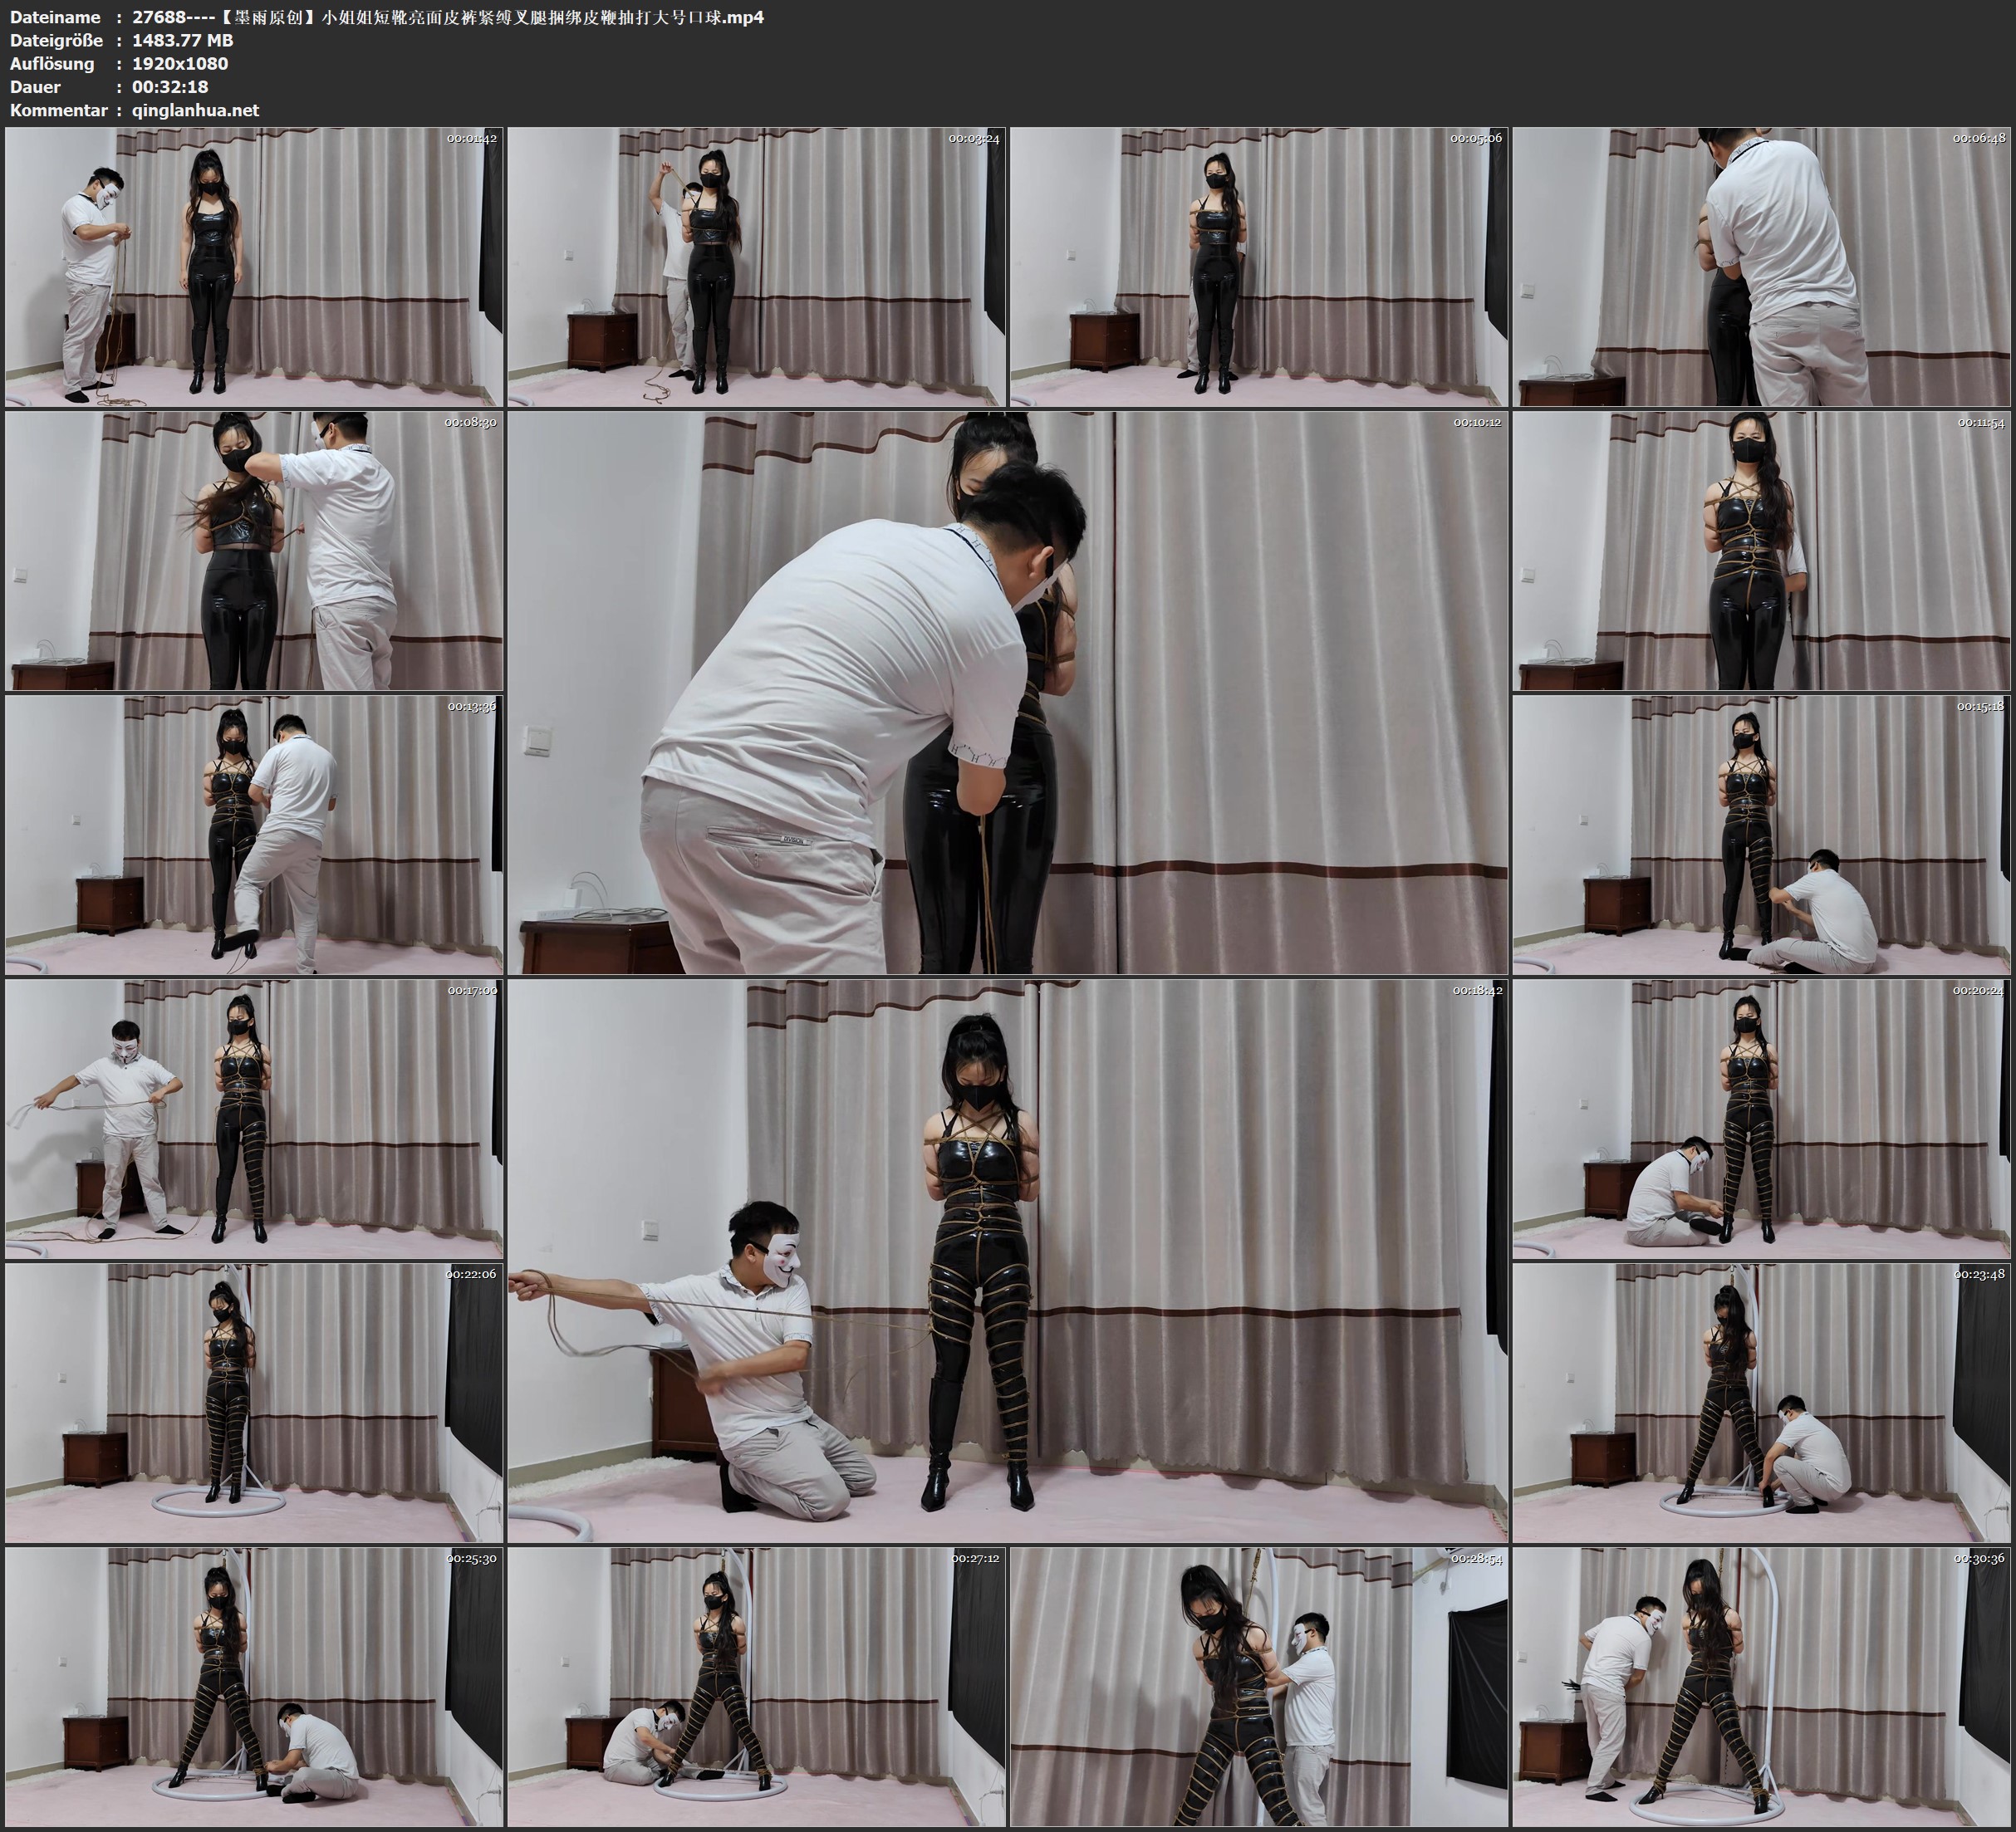This screenshot has height=1832, width=2016.
Task: Click the frame timestamped 00:17:00
Action: (254, 1119)
